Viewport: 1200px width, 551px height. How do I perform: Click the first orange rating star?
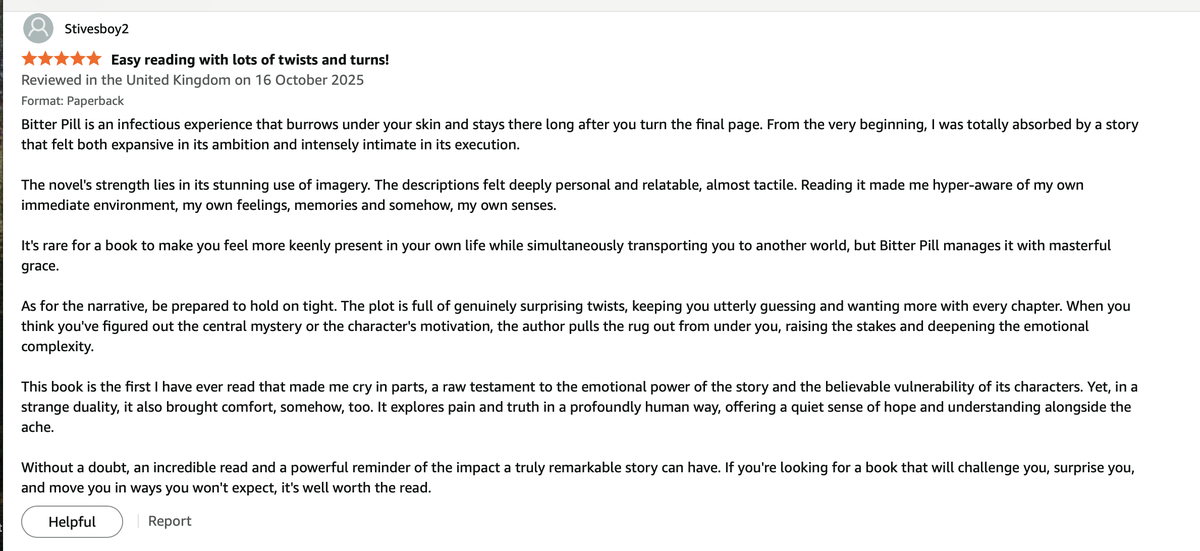tap(30, 60)
